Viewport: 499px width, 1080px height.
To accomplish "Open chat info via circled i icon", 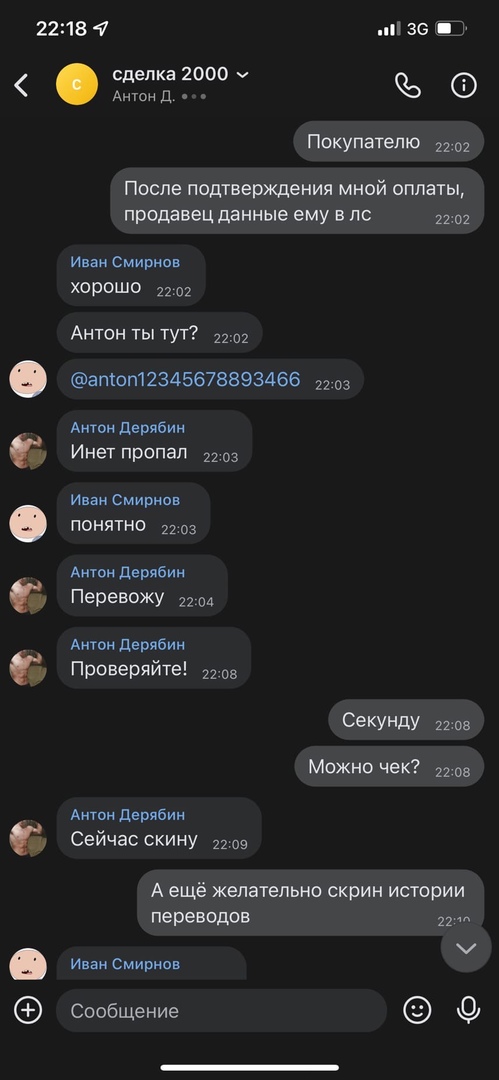I will tap(464, 85).
